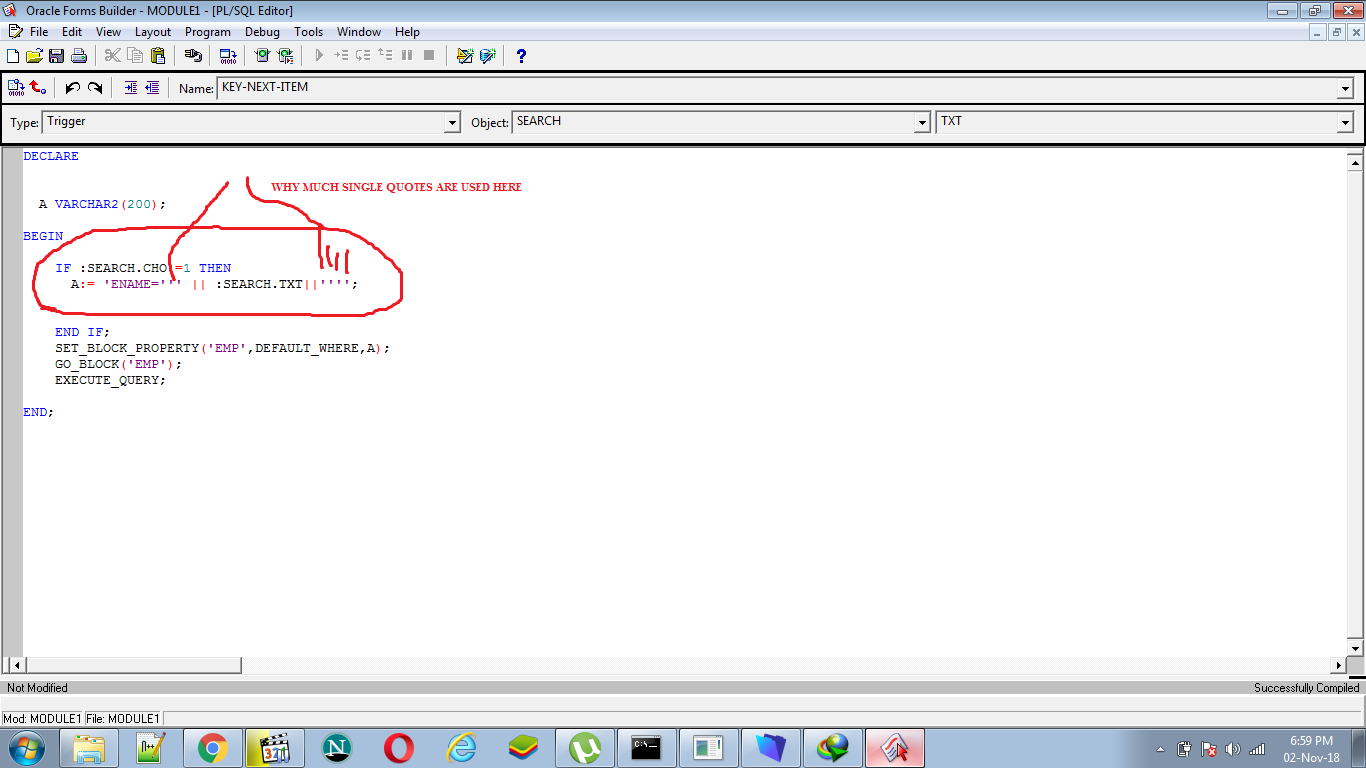Undo the last edit in the PL/SQL editor

[73, 88]
